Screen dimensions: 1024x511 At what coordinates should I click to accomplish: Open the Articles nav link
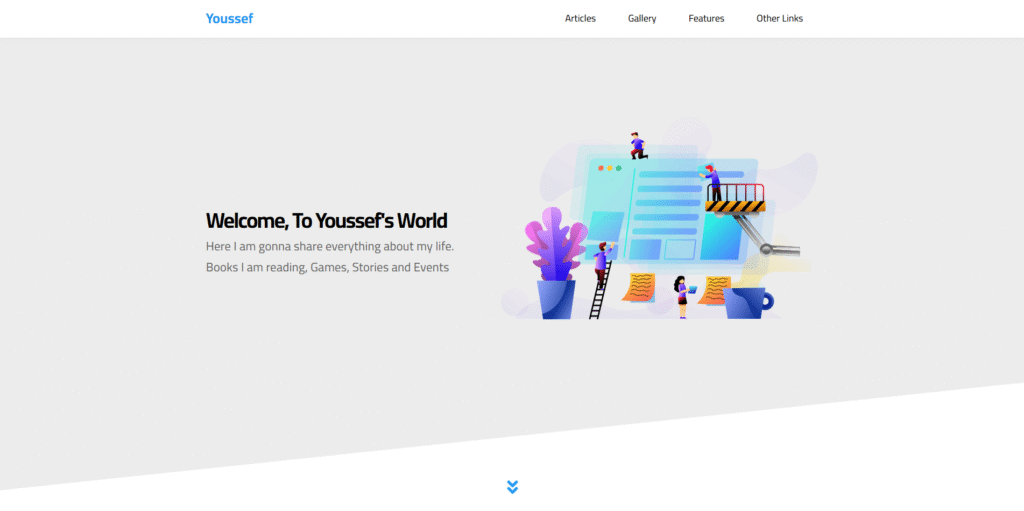point(580,18)
